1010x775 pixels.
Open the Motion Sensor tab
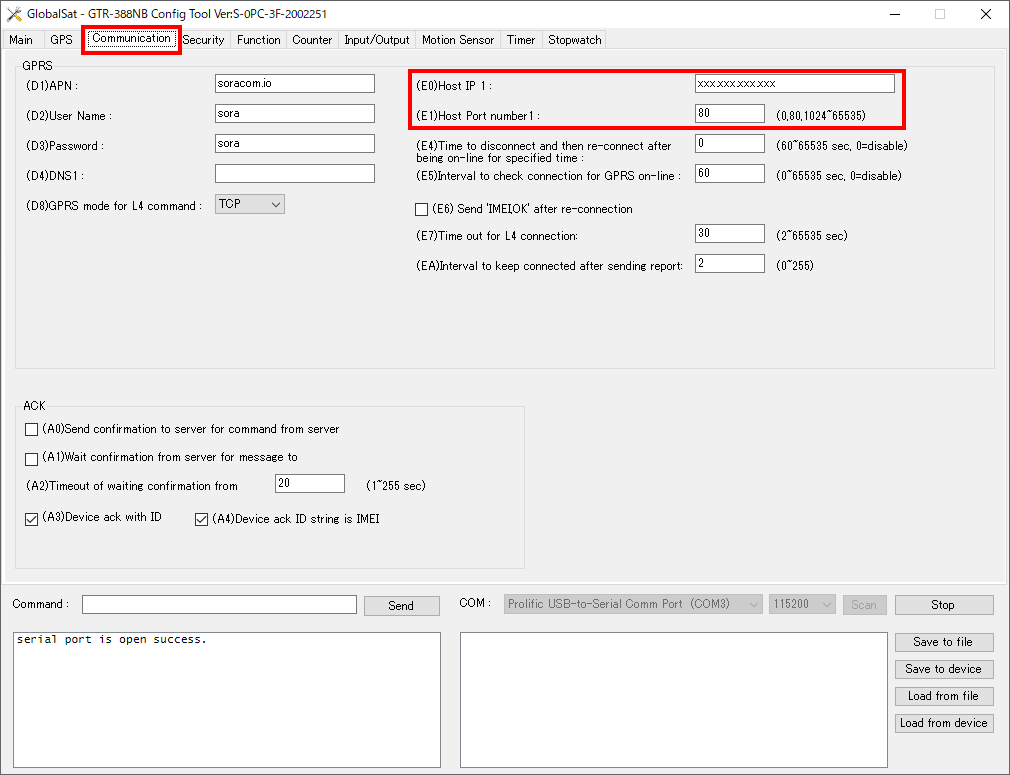pos(457,40)
